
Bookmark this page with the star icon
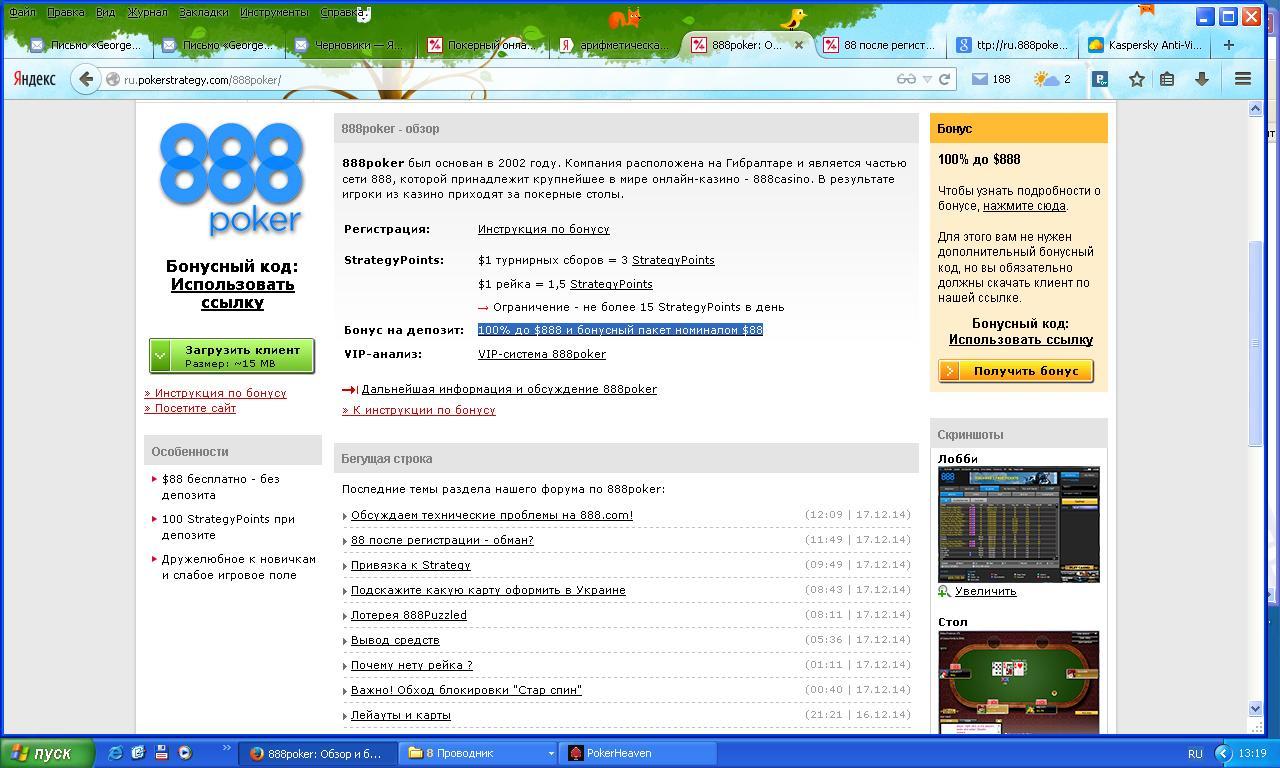point(1137,79)
